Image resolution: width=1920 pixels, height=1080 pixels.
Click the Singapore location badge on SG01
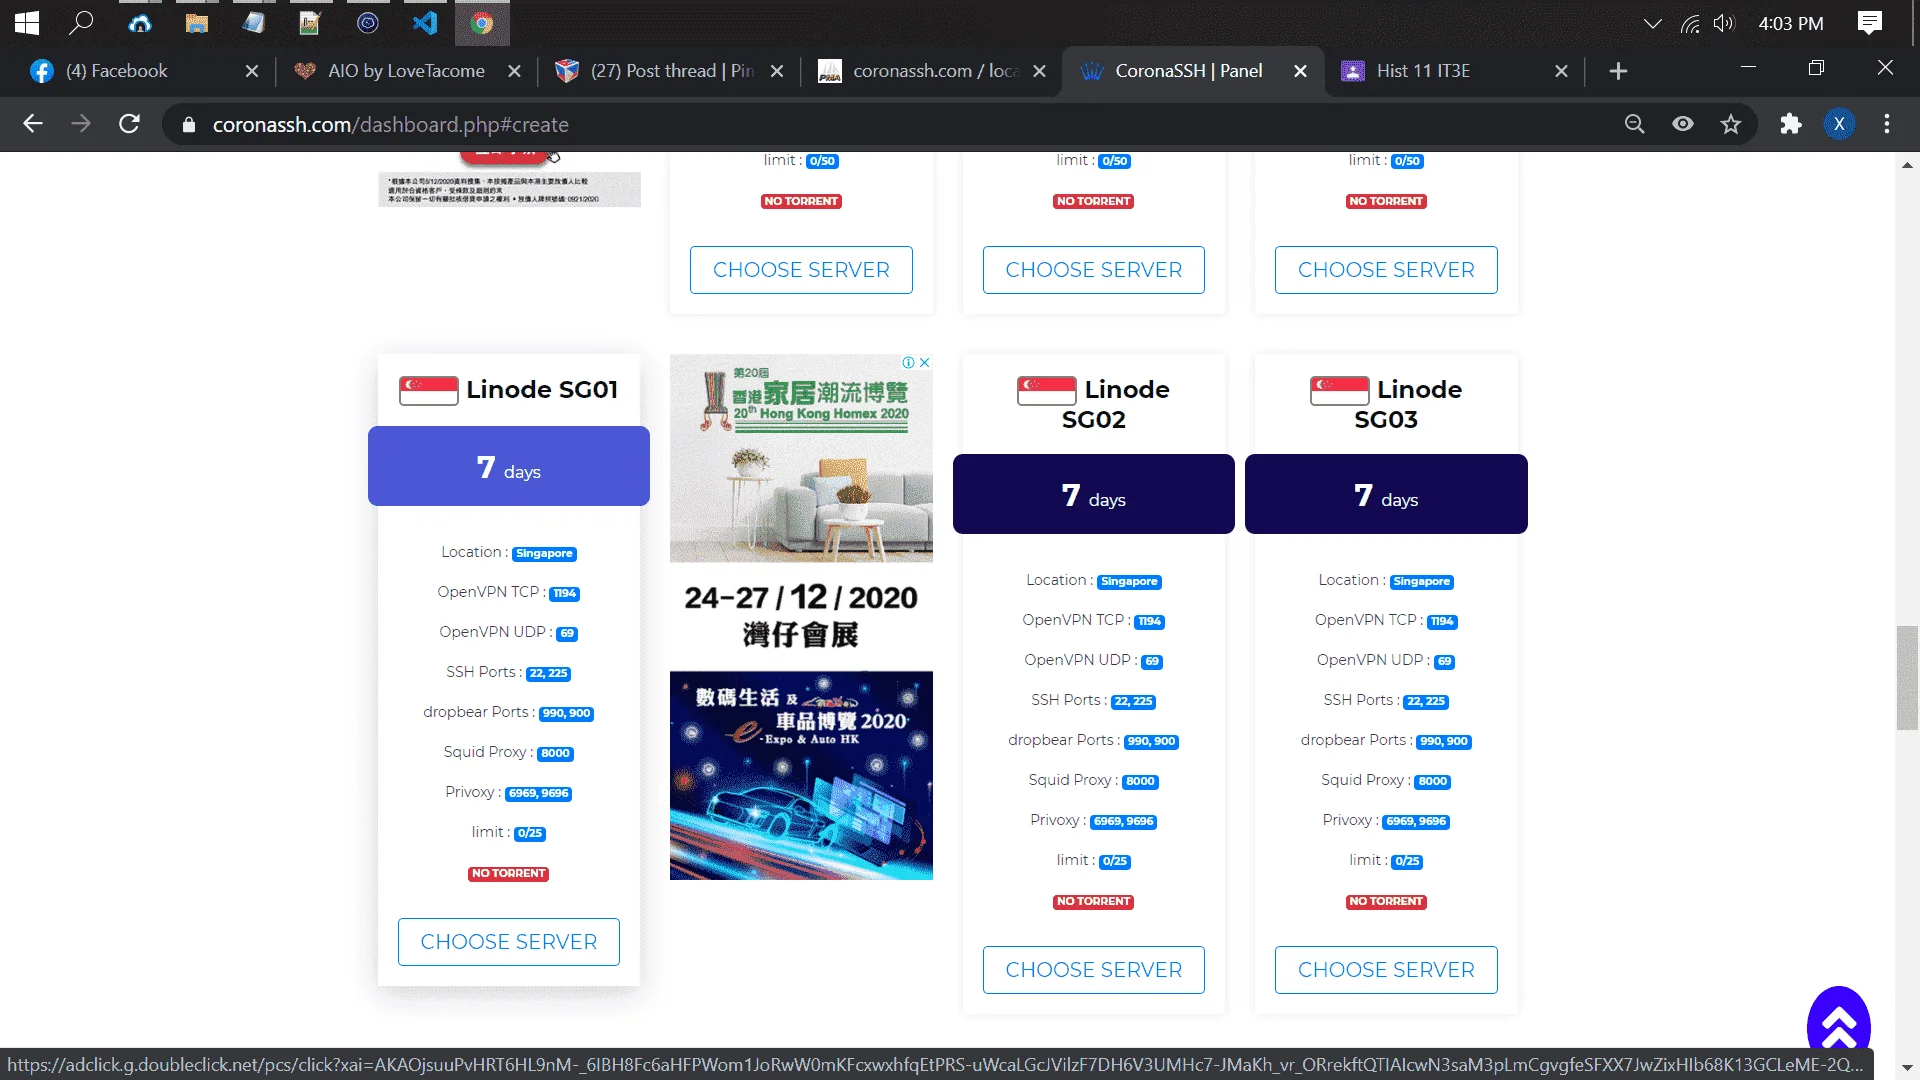tap(545, 554)
